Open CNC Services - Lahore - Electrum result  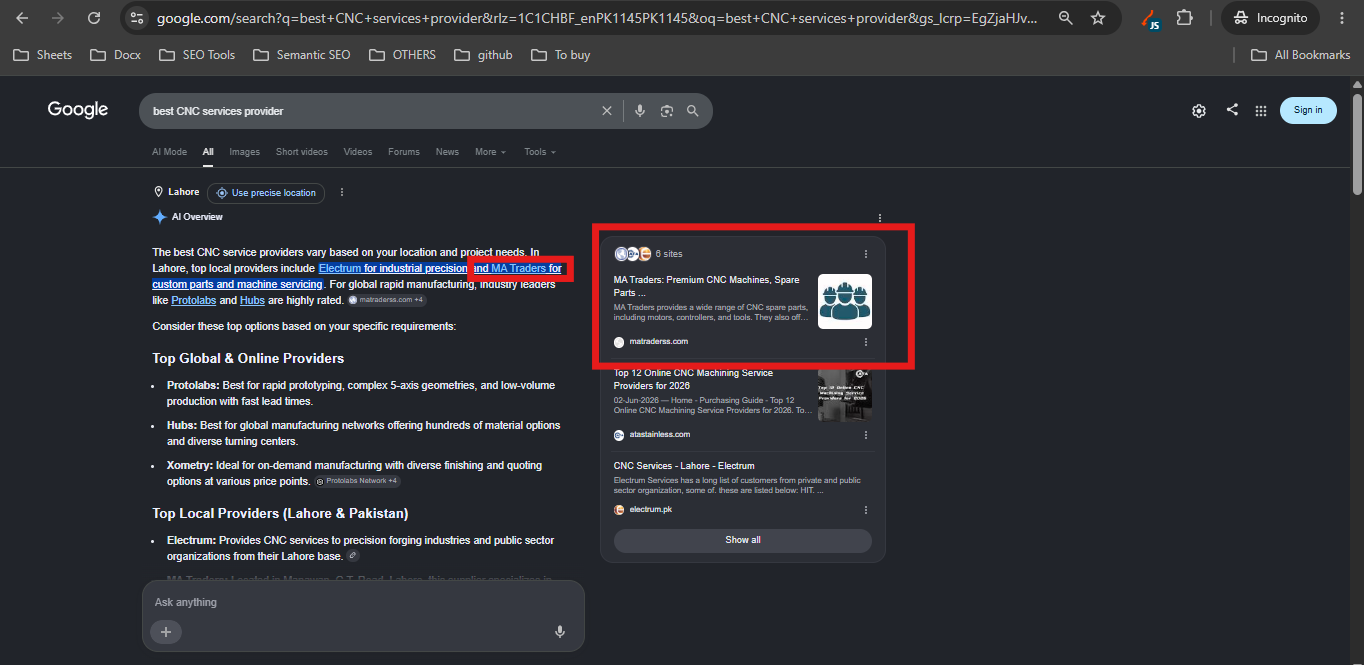tap(684, 466)
